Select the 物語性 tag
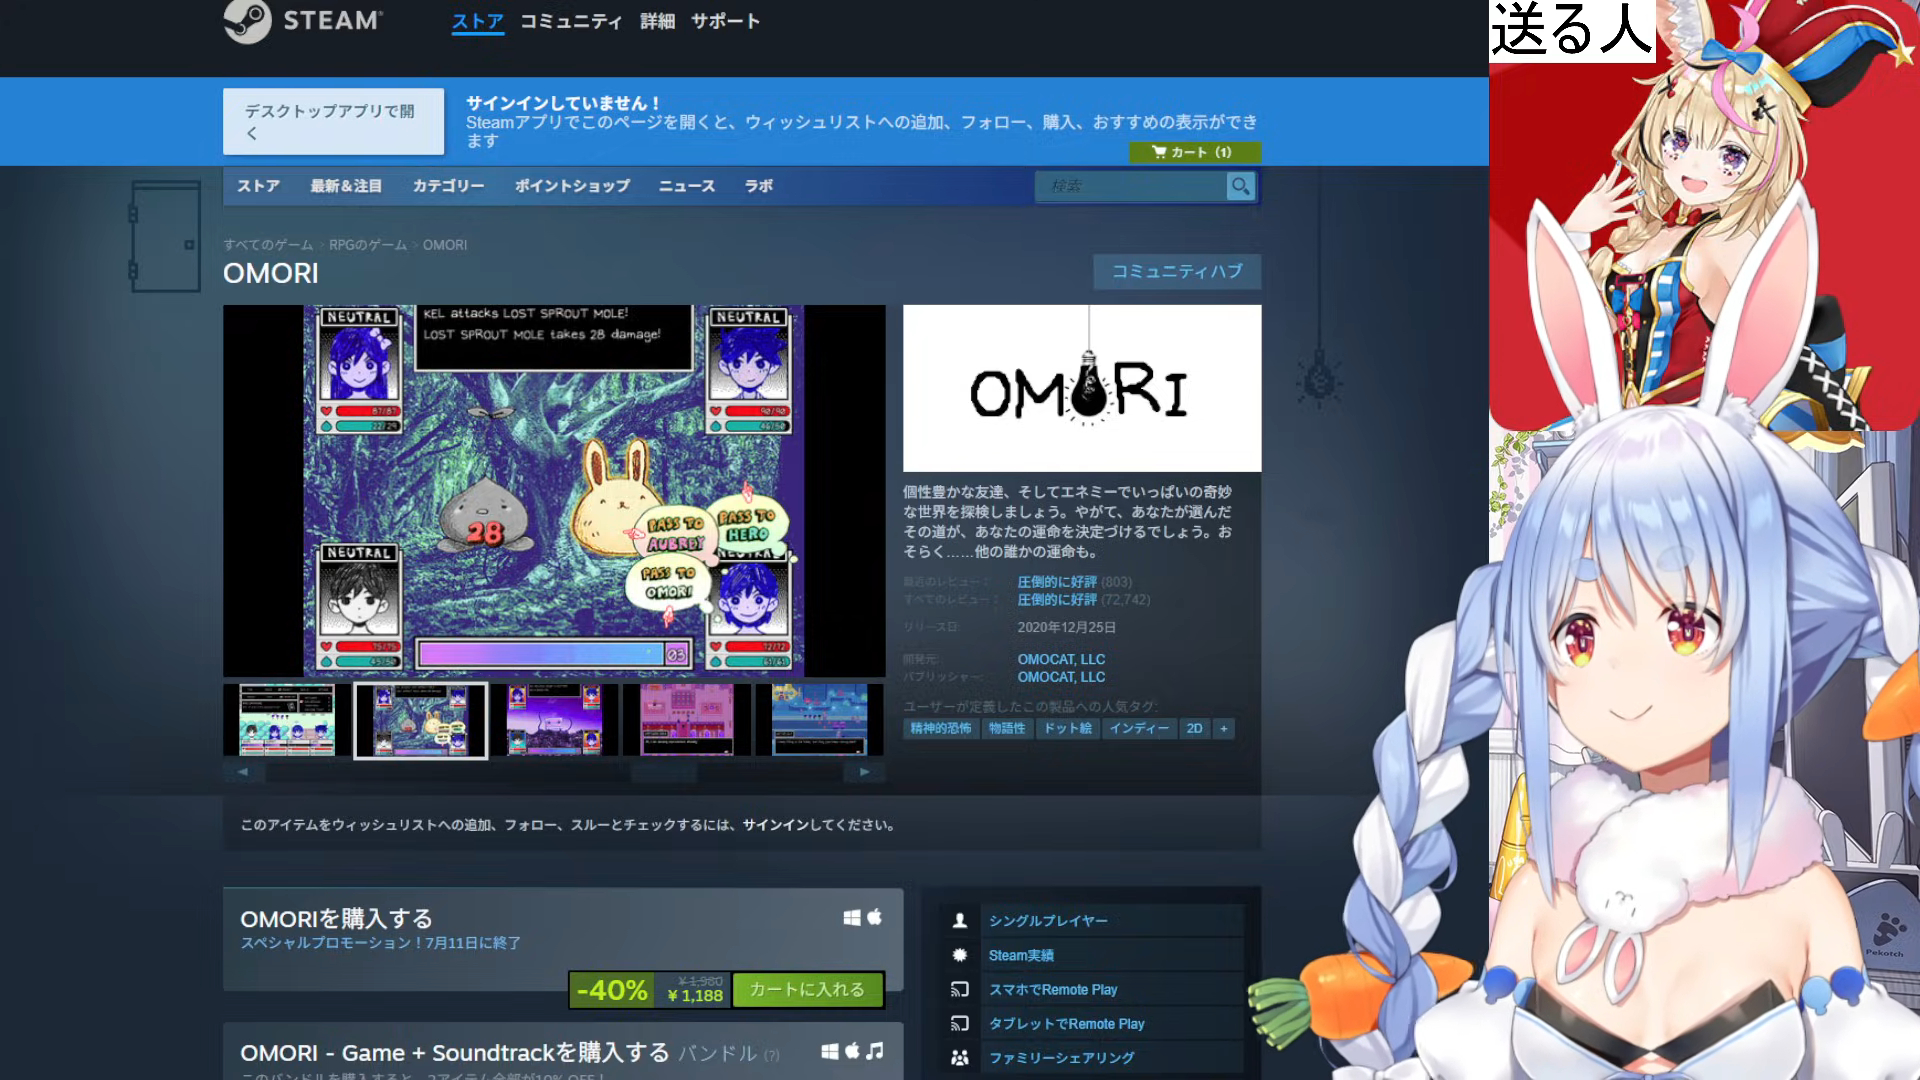 click(x=1007, y=728)
